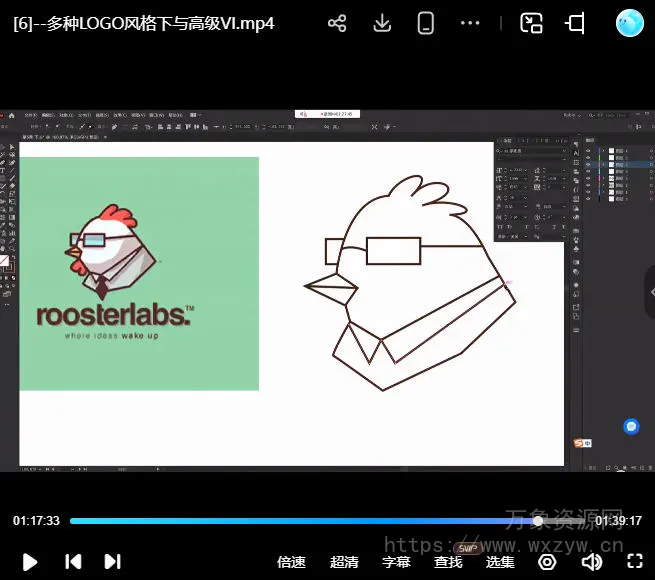Open the 选集 episode list
This screenshot has height=580, width=655.
click(500, 562)
